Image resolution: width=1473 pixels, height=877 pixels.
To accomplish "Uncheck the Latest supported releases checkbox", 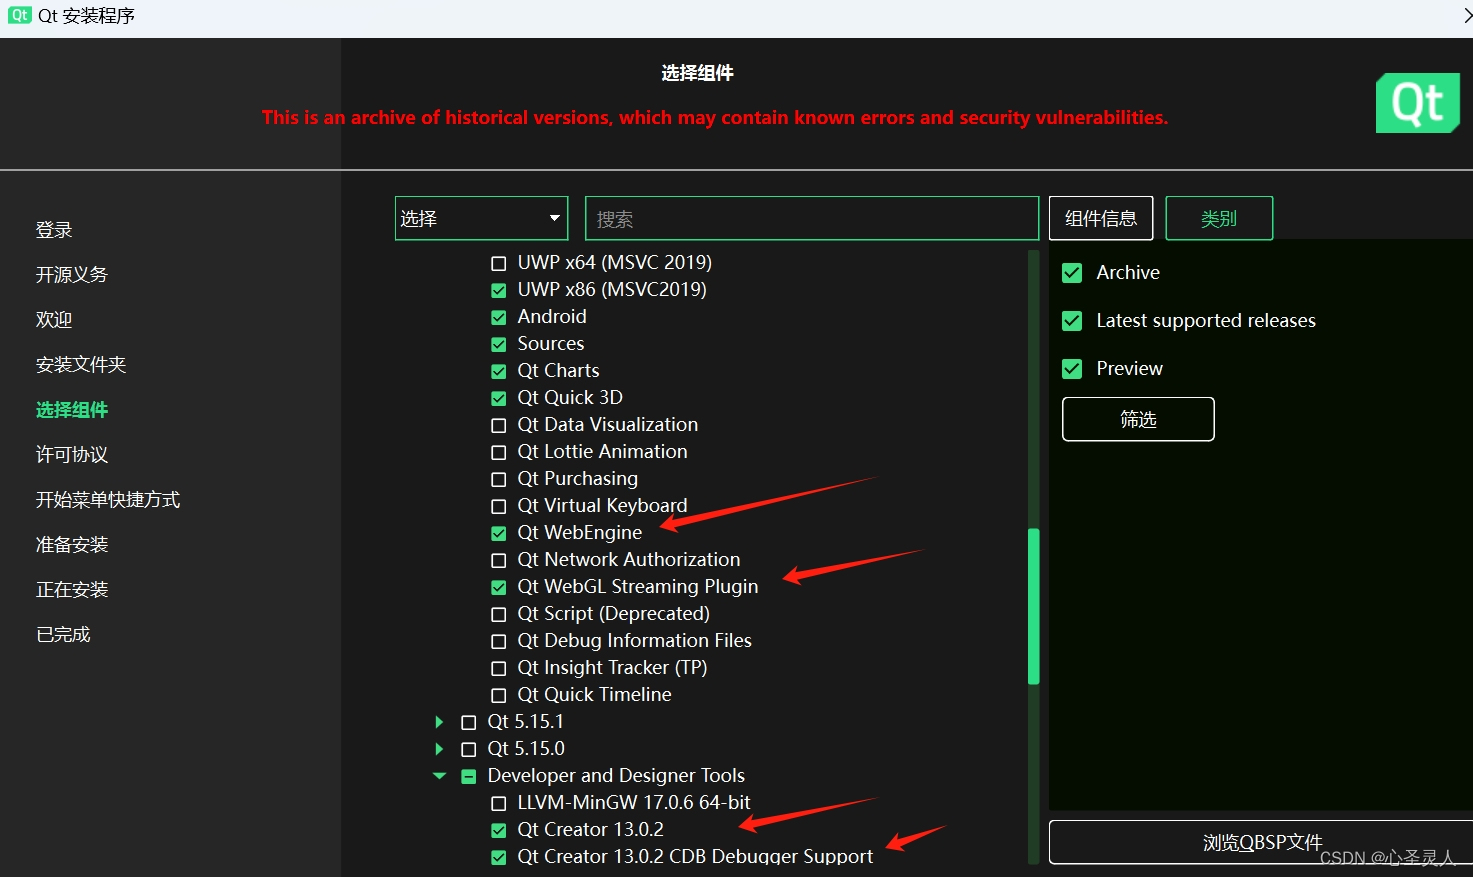I will click(1072, 321).
